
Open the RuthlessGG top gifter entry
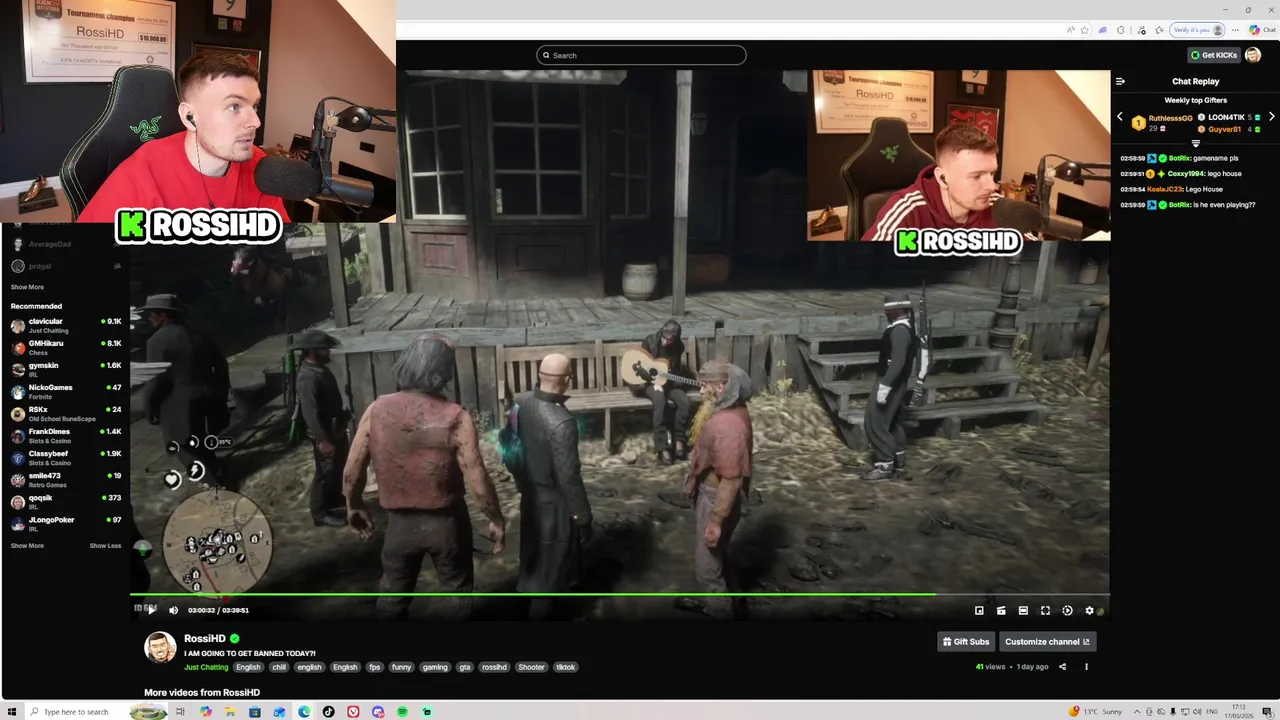[x=1163, y=123]
